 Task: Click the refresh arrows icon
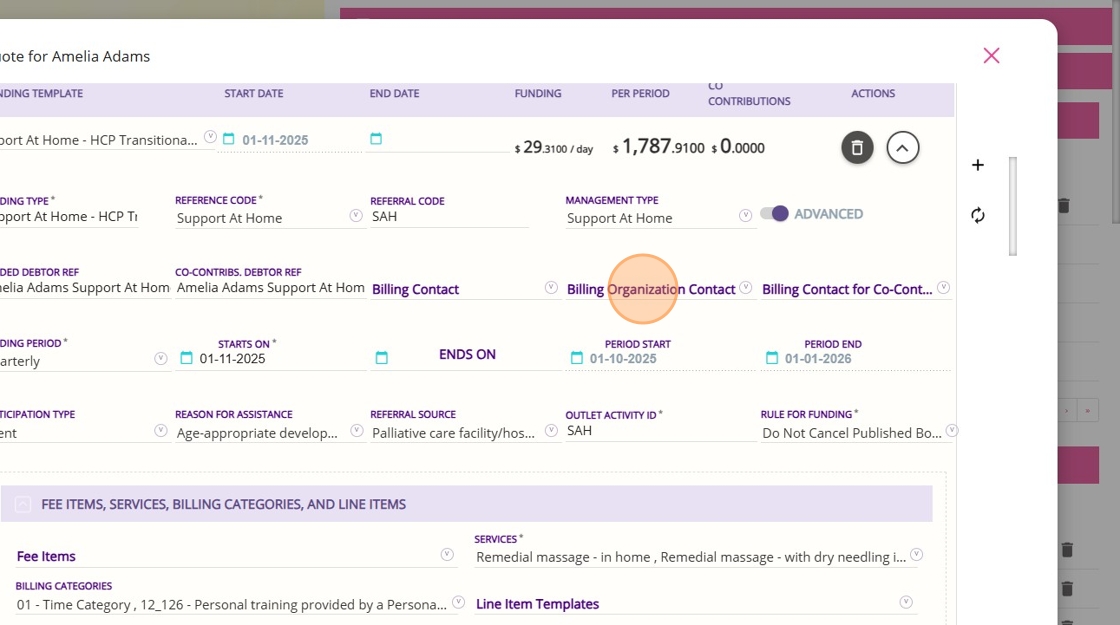[978, 215]
